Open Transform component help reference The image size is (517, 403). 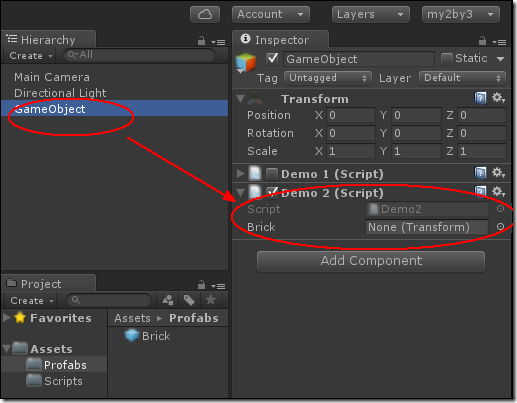(480, 98)
